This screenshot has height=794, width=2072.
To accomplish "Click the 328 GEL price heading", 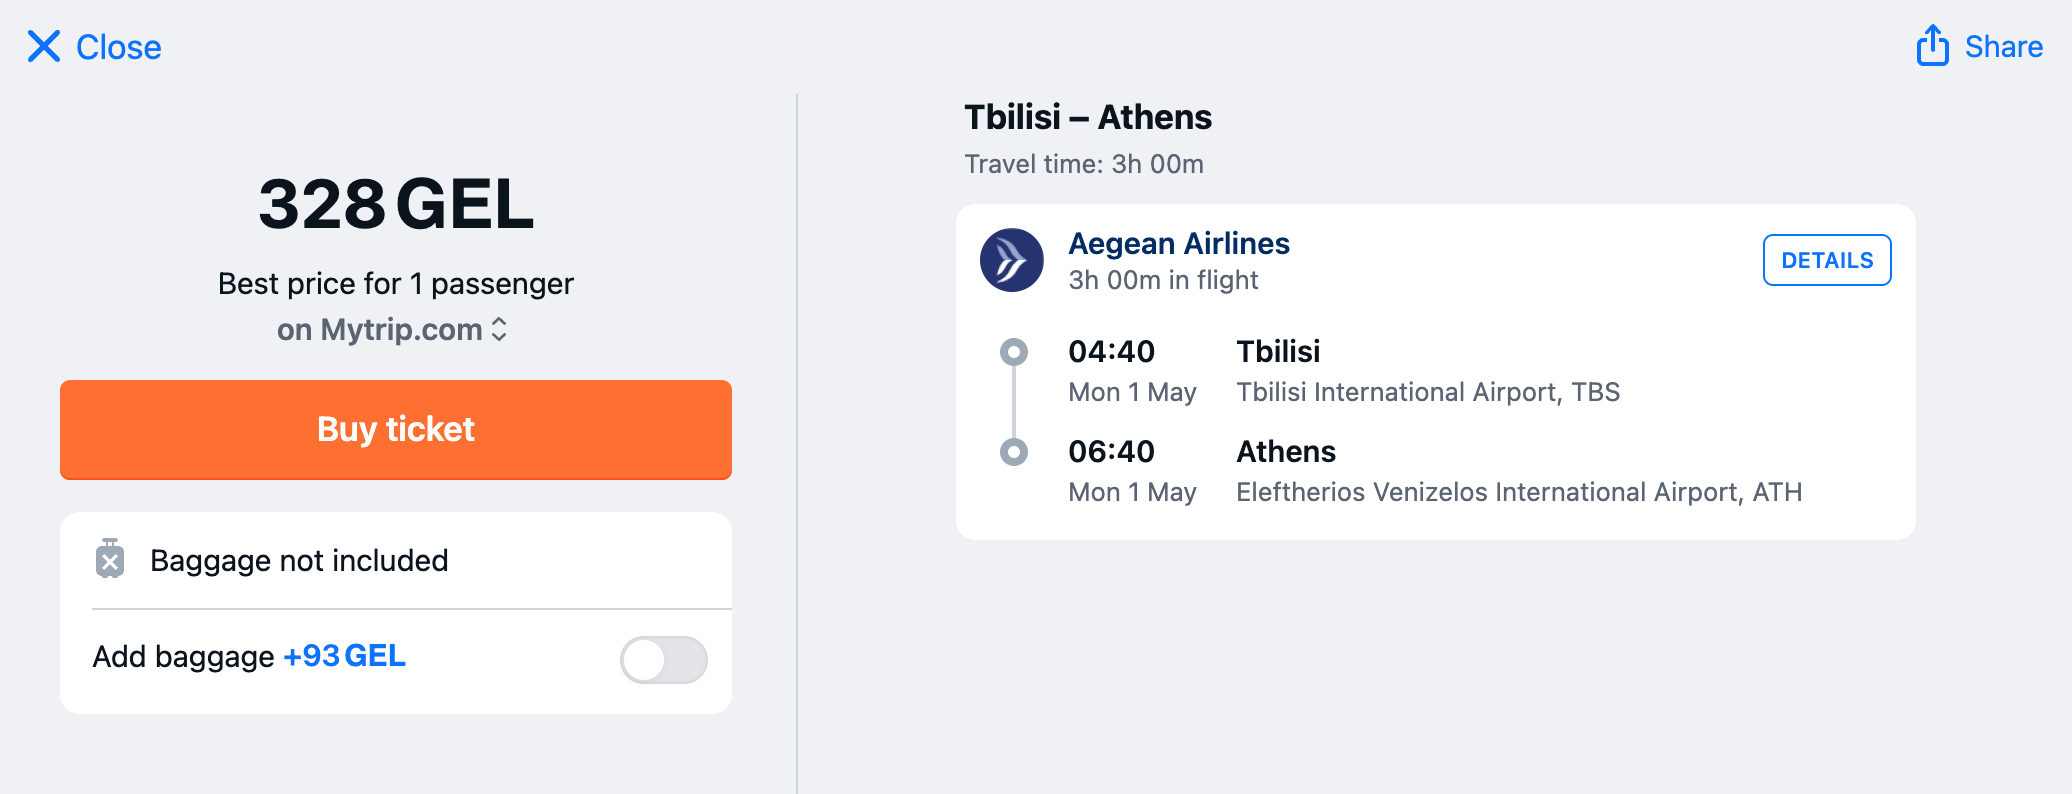I will tap(396, 204).
